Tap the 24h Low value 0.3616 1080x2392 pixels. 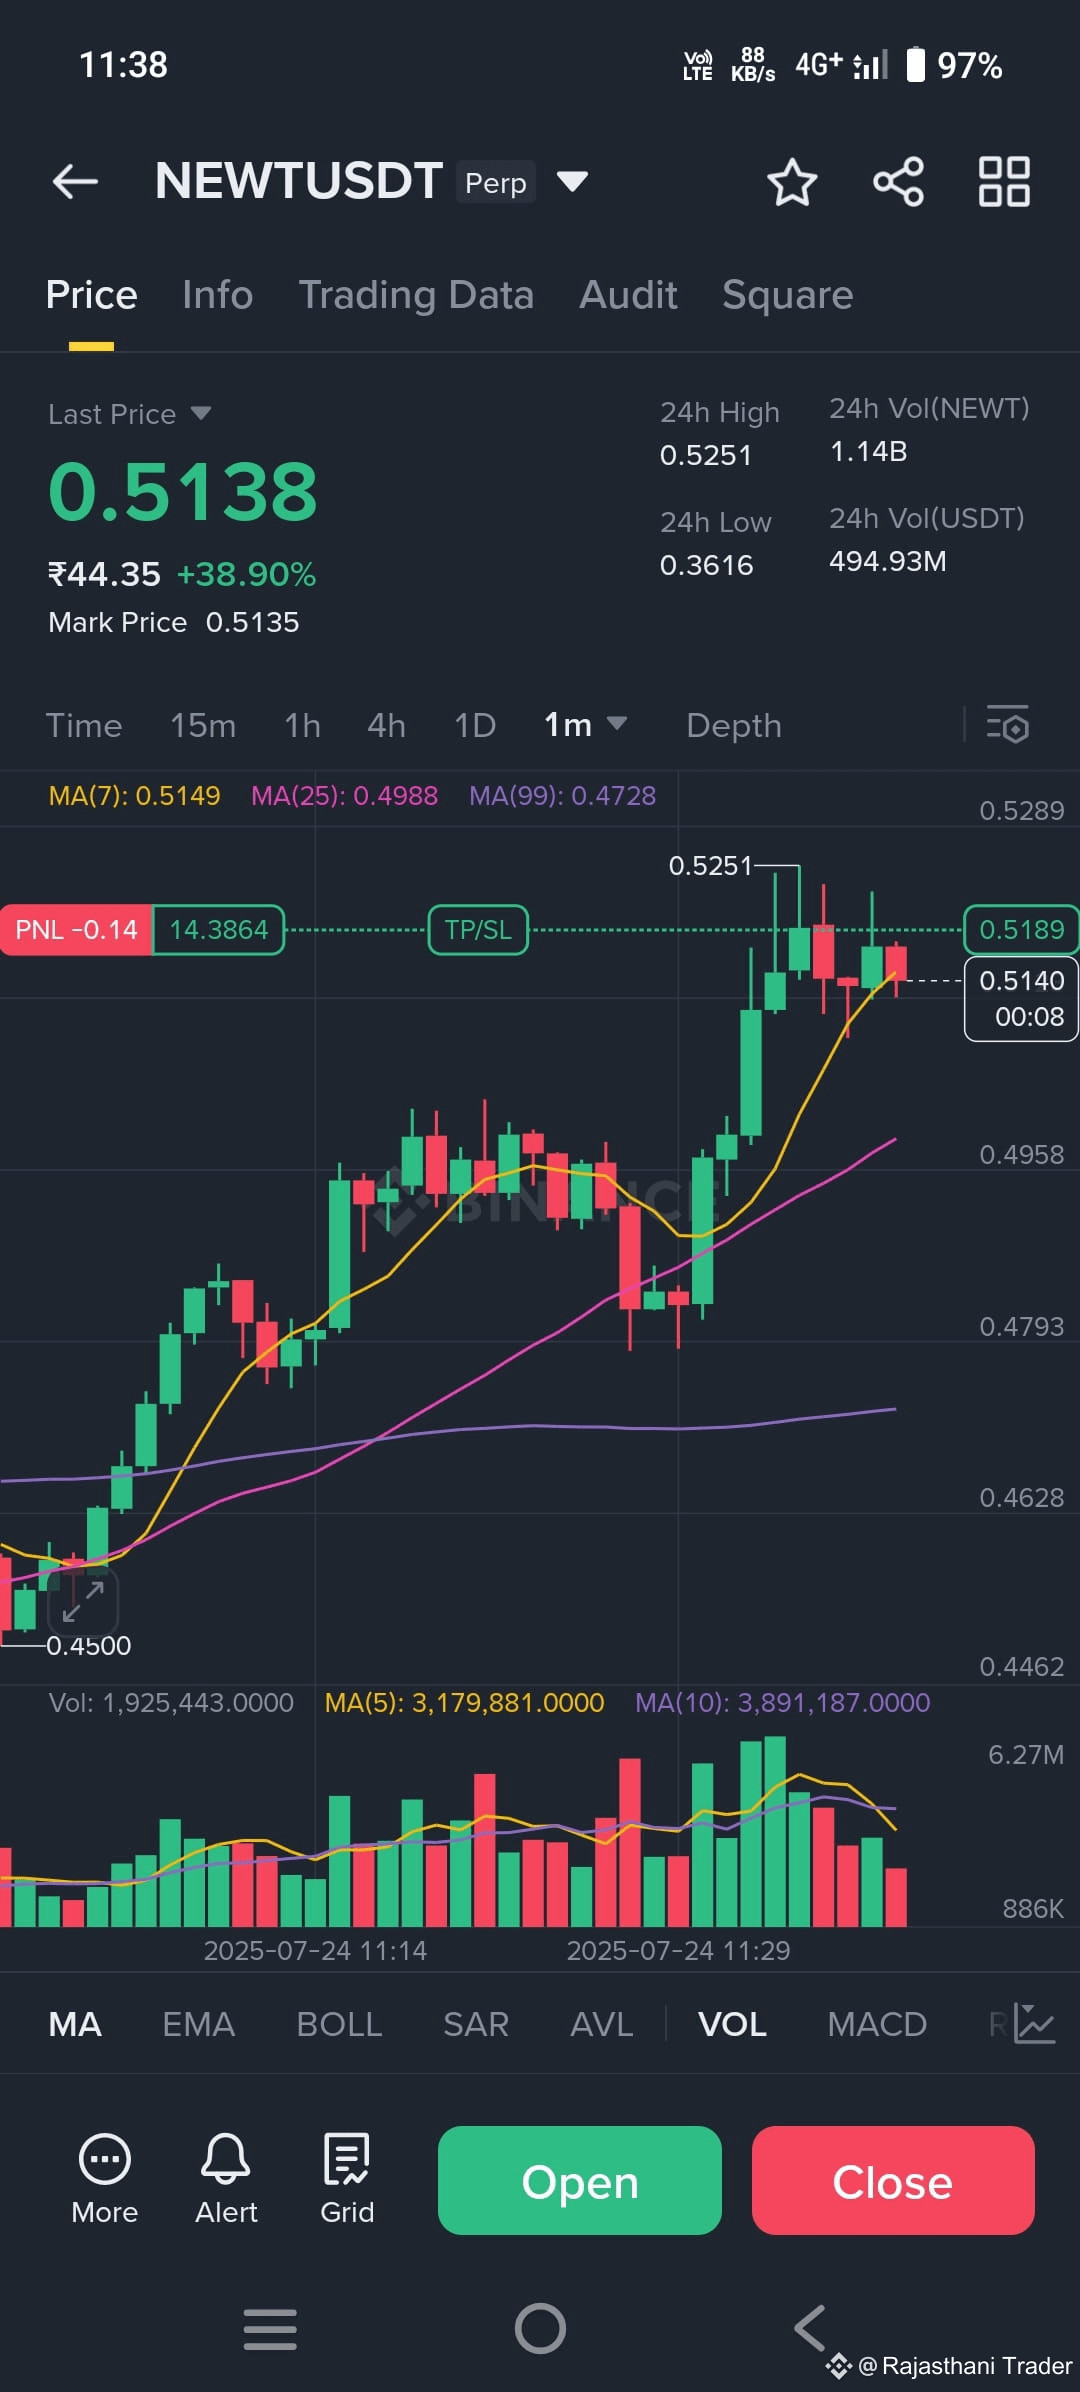(x=707, y=565)
